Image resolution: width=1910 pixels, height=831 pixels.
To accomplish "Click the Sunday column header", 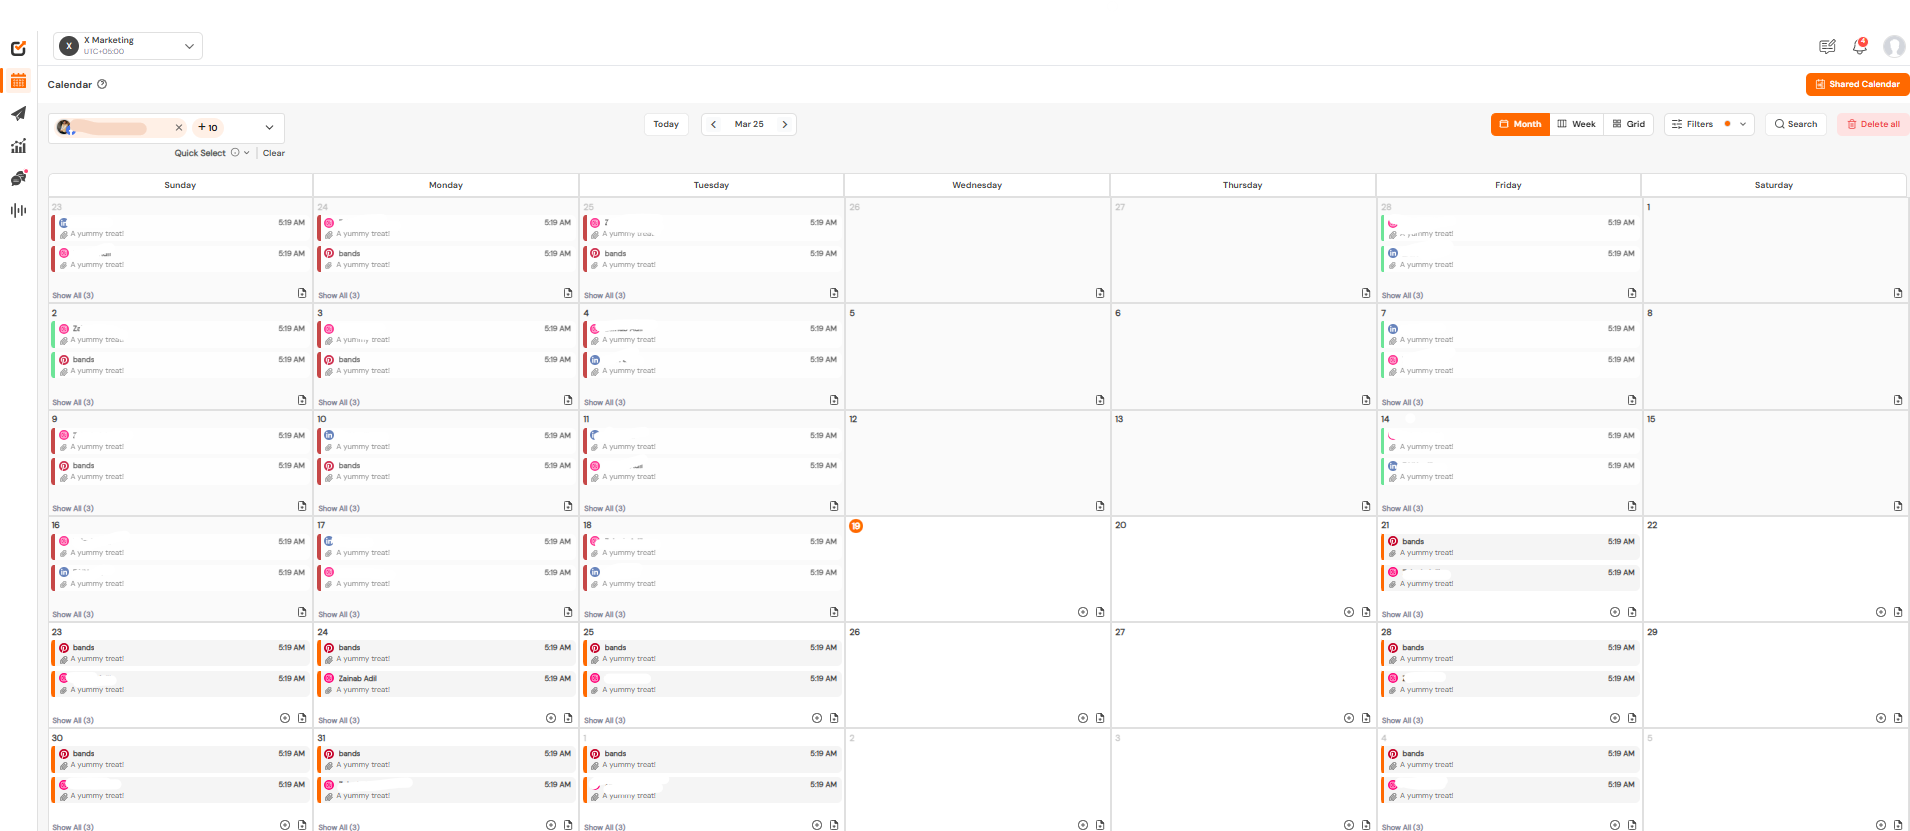I will [x=180, y=185].
